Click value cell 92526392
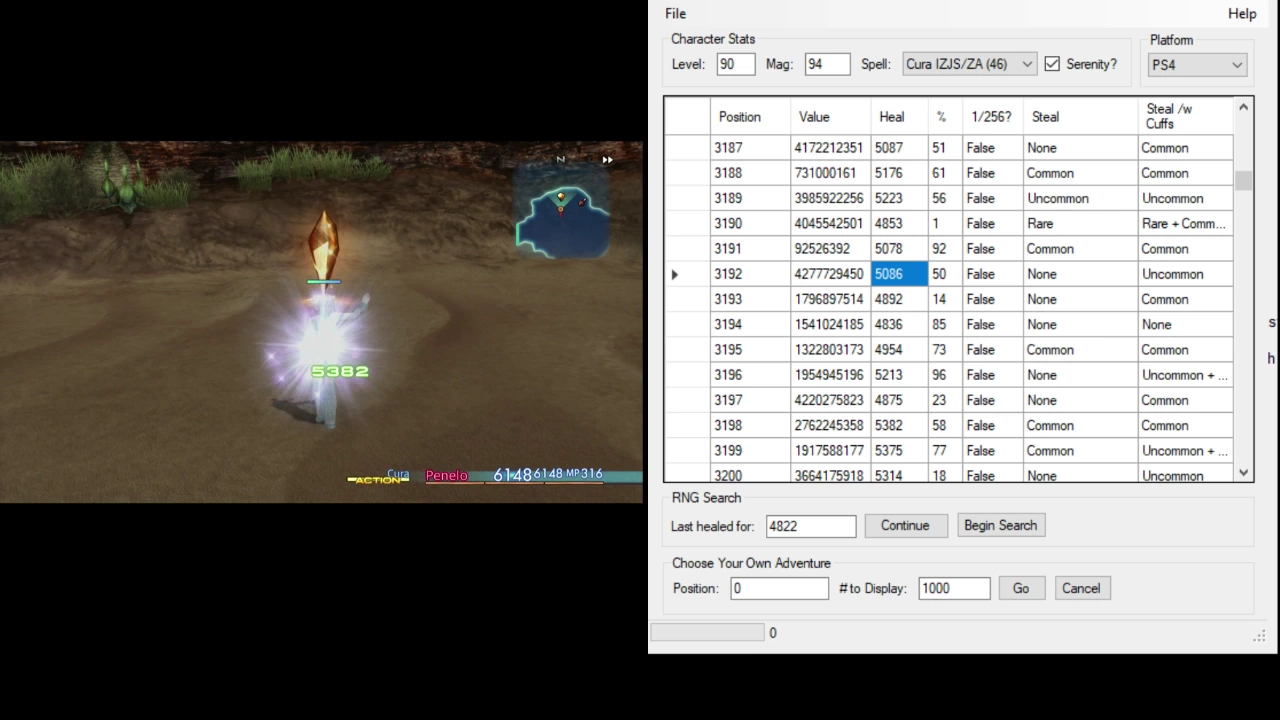 pyautogui.click(x=830, y=249)
